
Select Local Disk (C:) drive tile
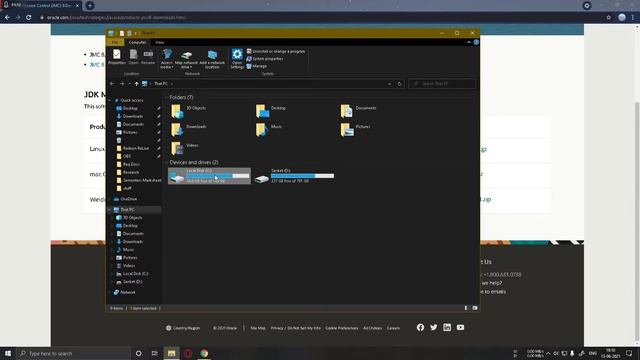pos(209,176)
